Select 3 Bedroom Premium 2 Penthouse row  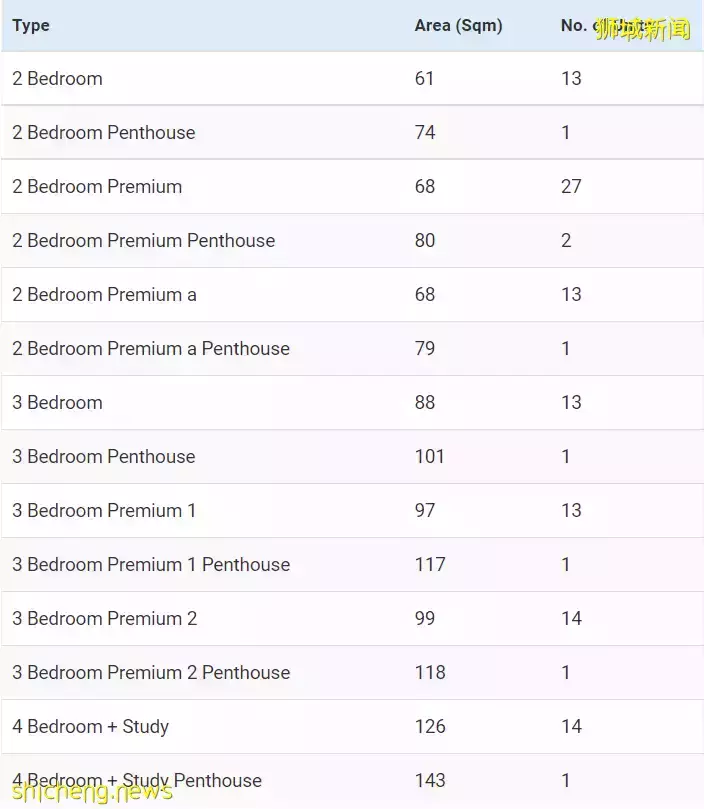[x=151, y=673]
